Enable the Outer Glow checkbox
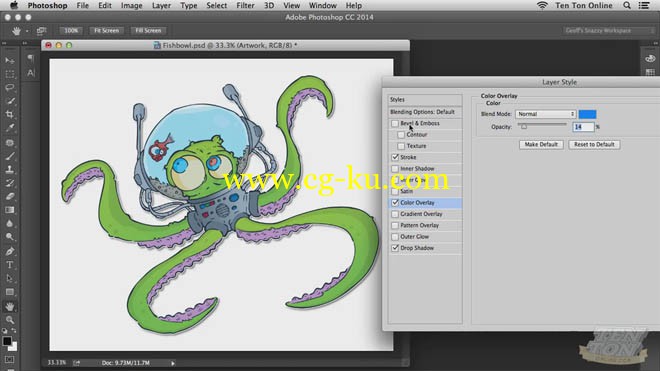The height and width of the screenshot is (371, 660). pos(394,237)
